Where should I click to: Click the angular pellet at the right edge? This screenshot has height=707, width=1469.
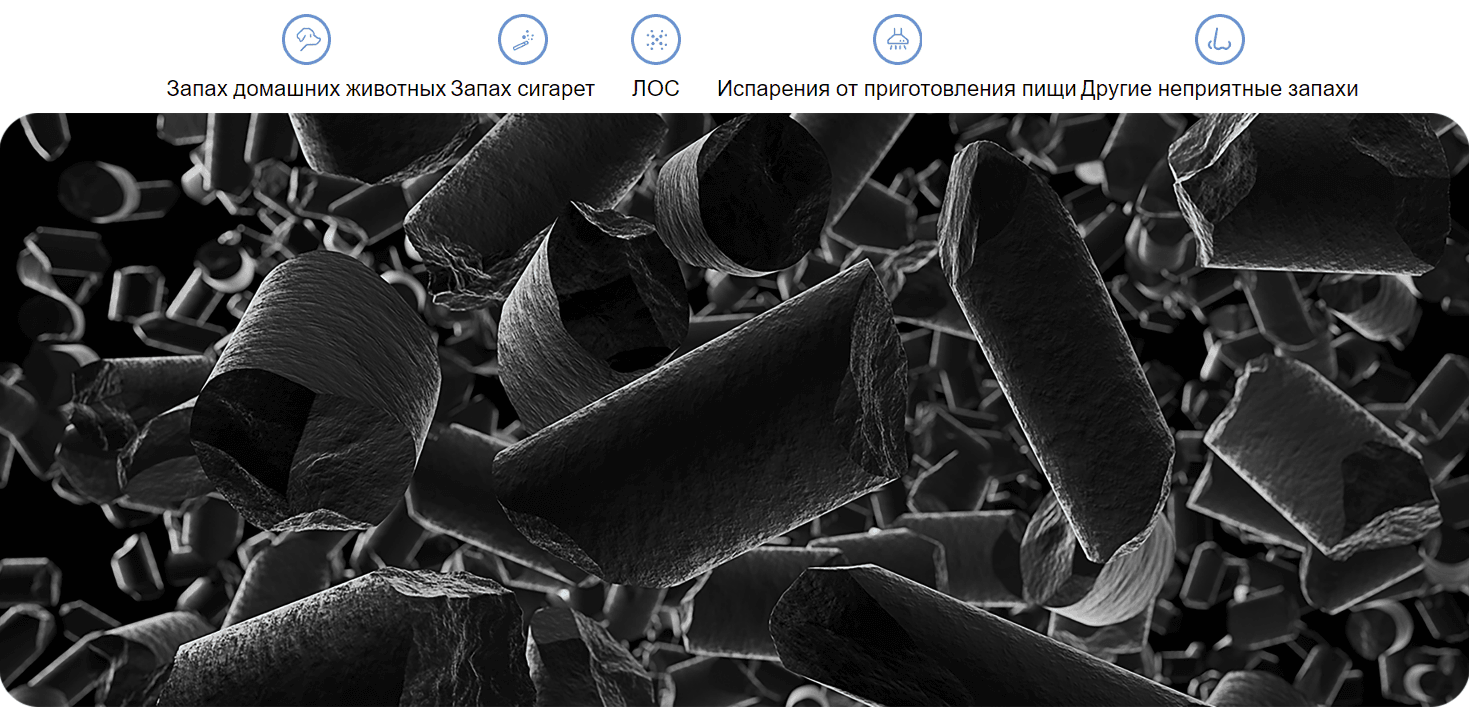1320,450
